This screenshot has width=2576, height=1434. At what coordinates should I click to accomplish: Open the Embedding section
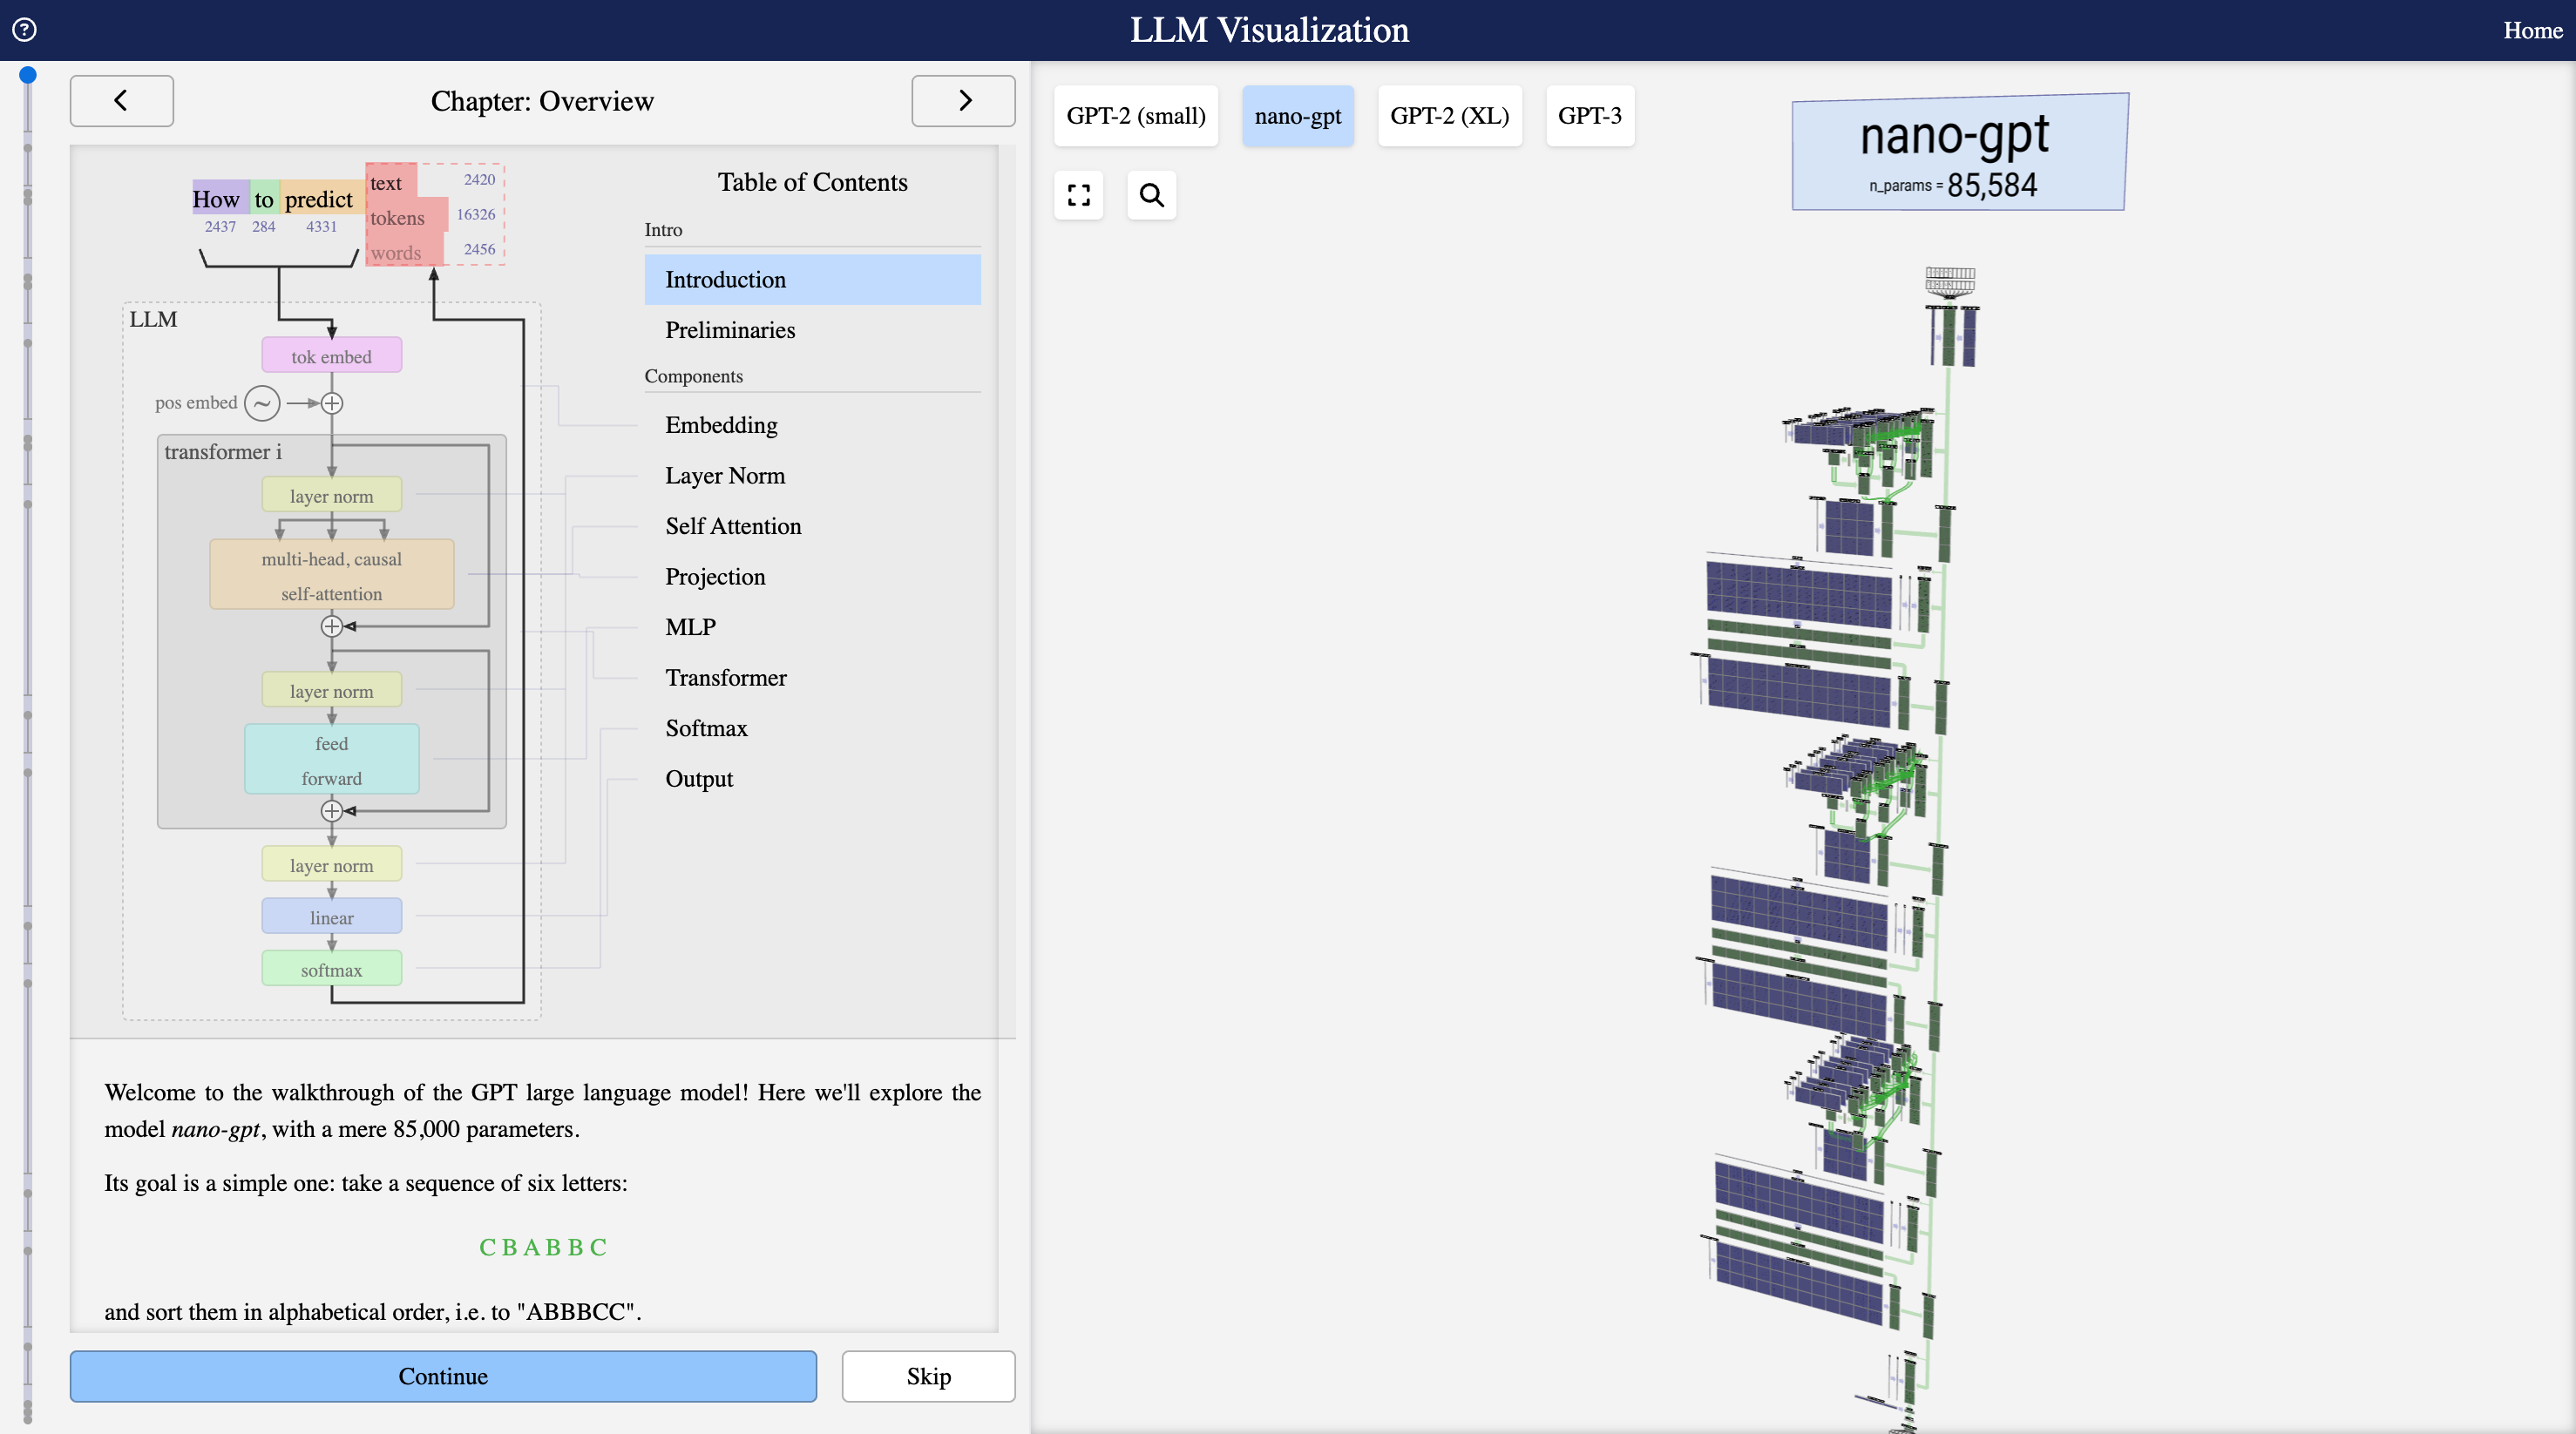click(x=721, y=425)
